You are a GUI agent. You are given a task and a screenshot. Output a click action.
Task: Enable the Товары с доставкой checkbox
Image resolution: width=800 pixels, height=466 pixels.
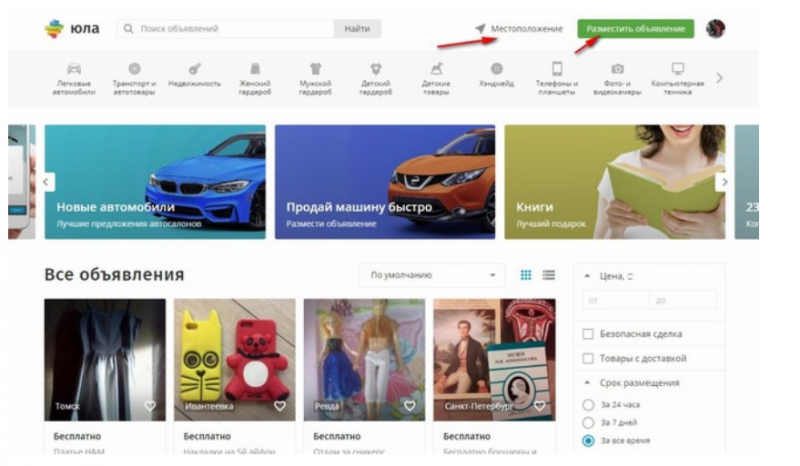click(x=588, y=359)
